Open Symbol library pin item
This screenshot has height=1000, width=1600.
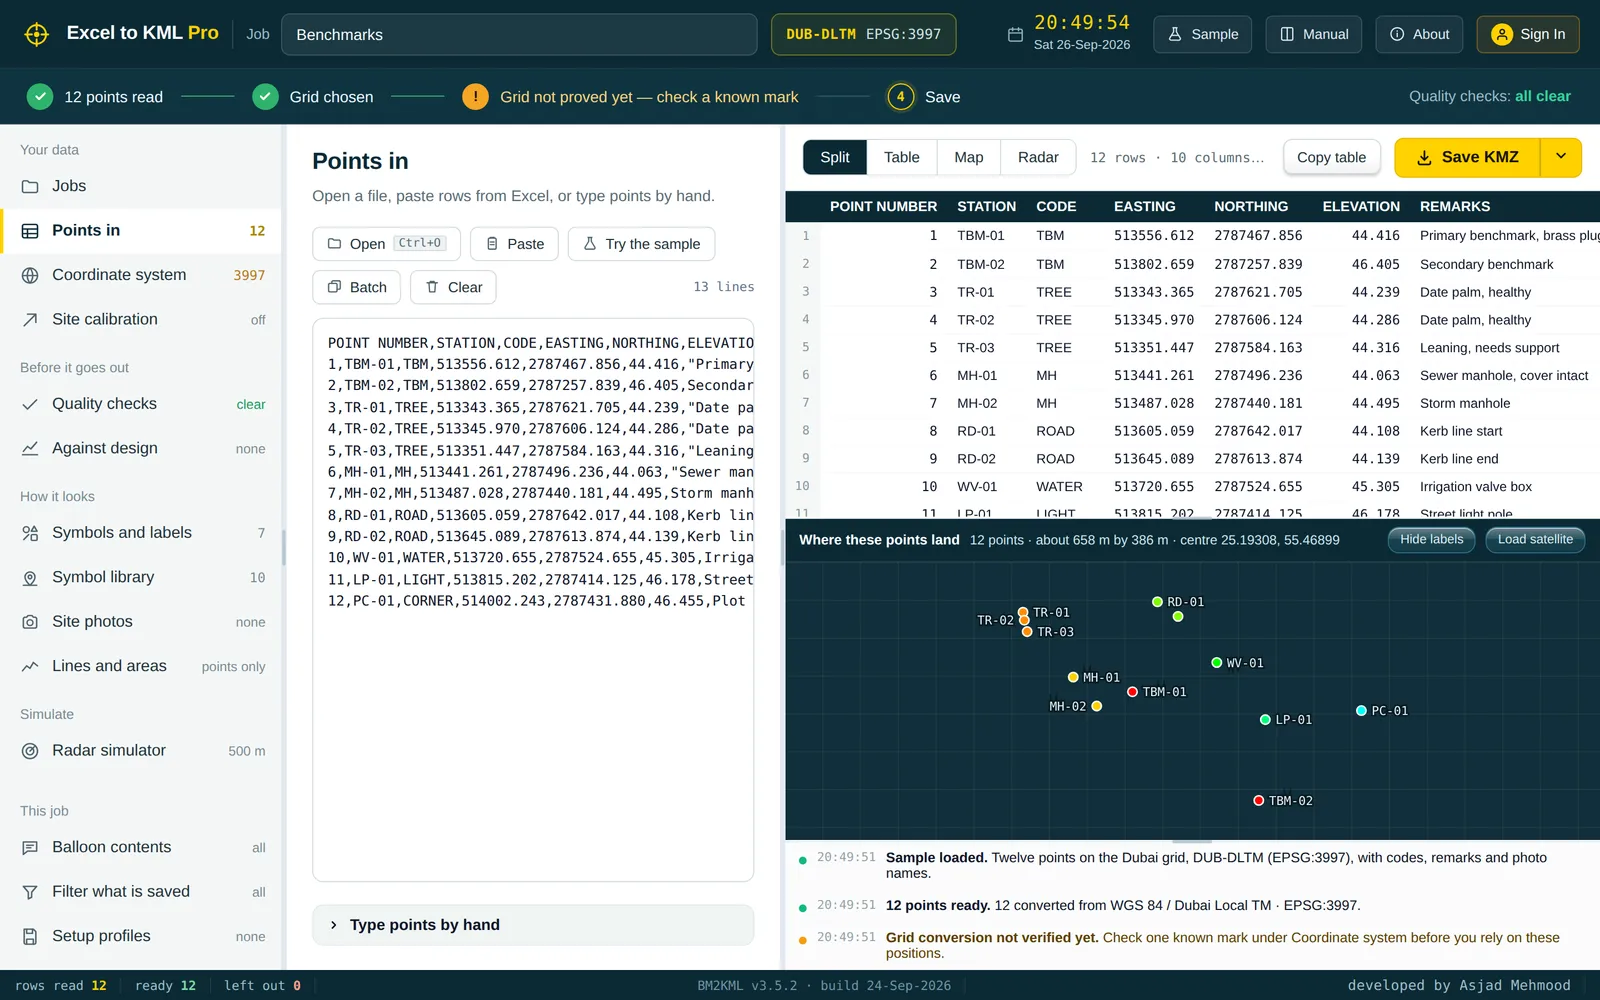pos(140,577)
